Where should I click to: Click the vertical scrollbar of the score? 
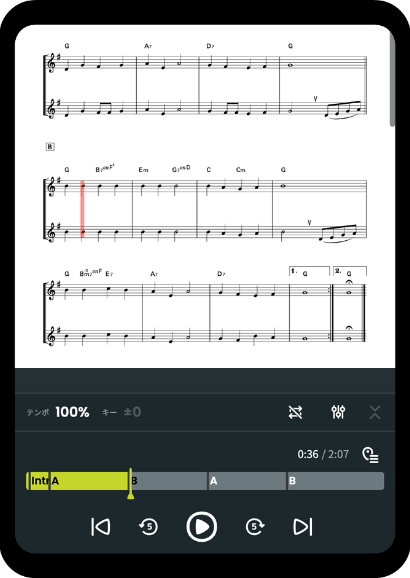click(x=392, y=79)
